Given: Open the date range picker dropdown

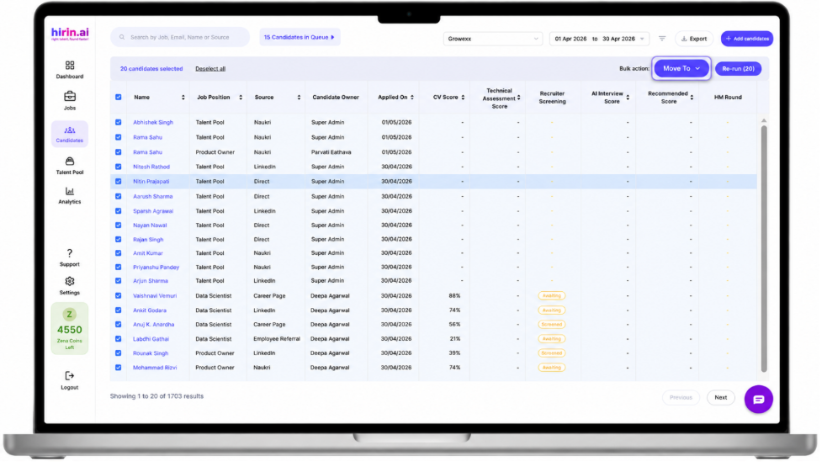Looking at the screenshot, I should pos(599,39).
